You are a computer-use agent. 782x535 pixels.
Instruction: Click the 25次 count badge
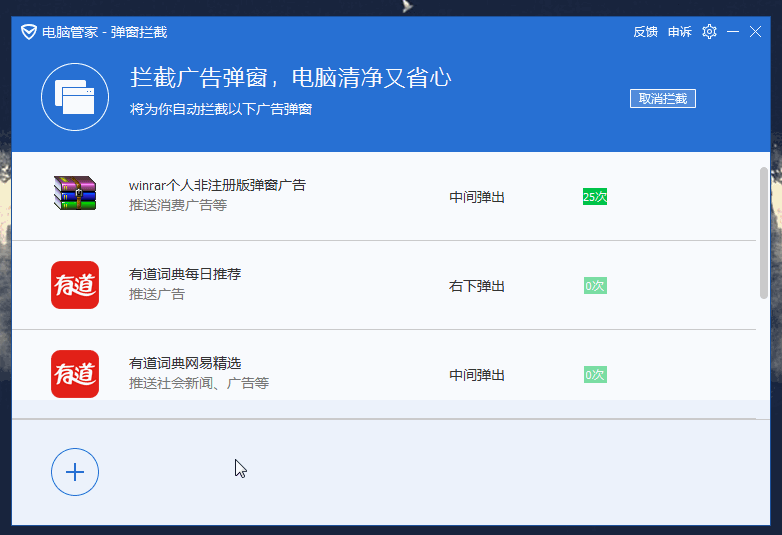pos(595,197)
